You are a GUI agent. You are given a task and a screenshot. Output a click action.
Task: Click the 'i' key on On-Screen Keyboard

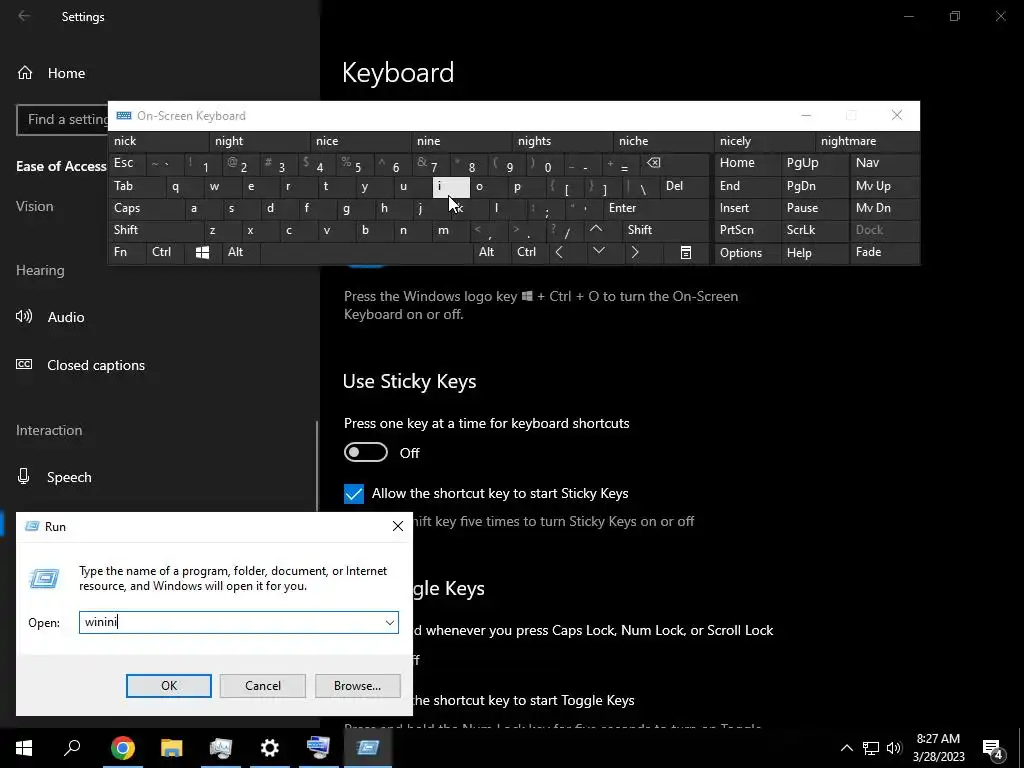pyautogui.click(x=451, y=187)
